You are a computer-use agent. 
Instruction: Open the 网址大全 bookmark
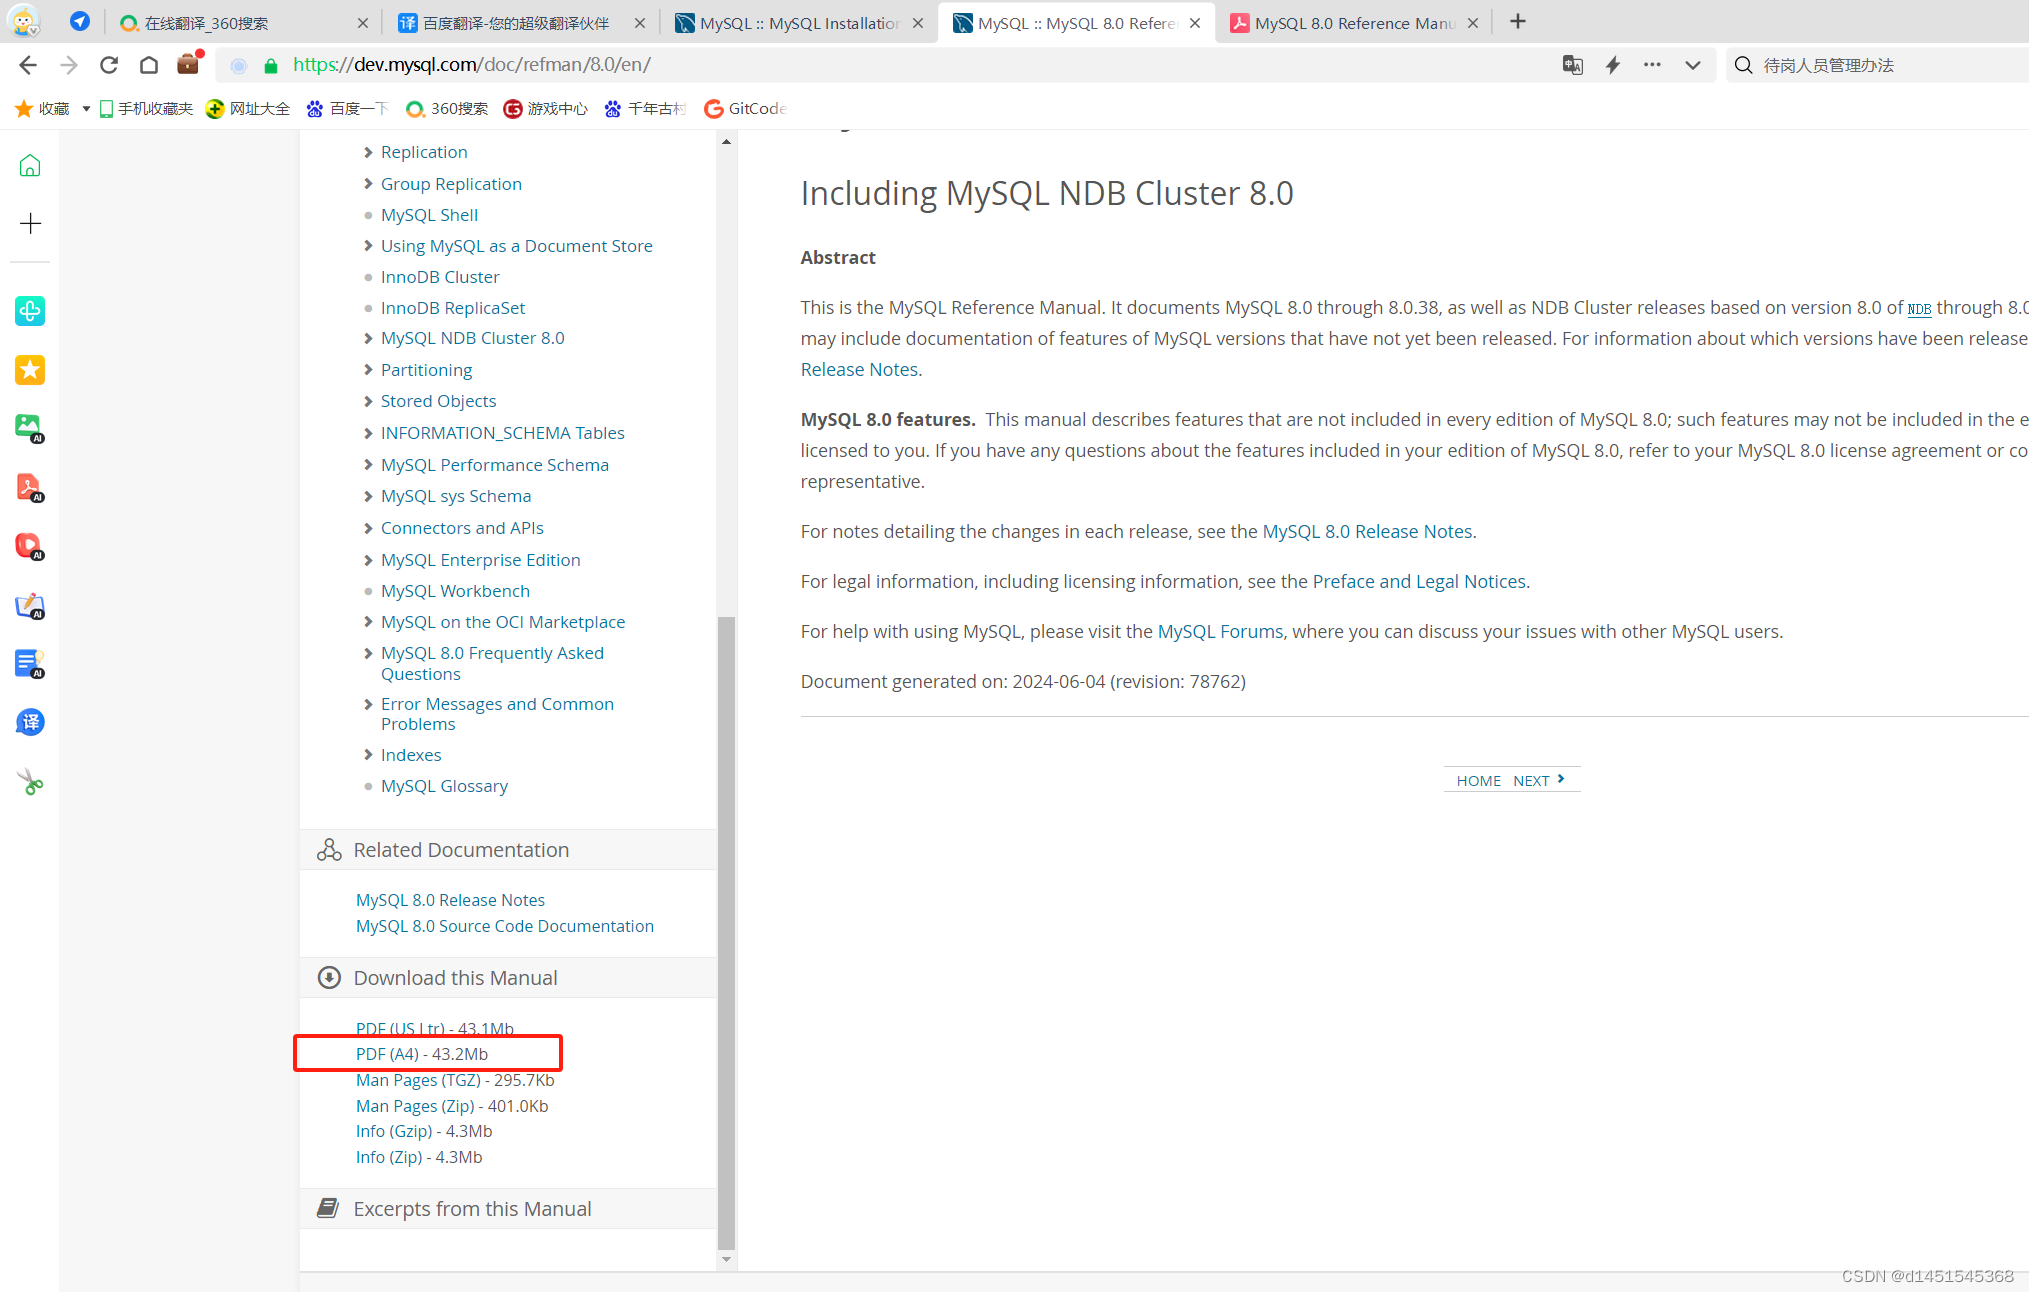tap(248, 108)
